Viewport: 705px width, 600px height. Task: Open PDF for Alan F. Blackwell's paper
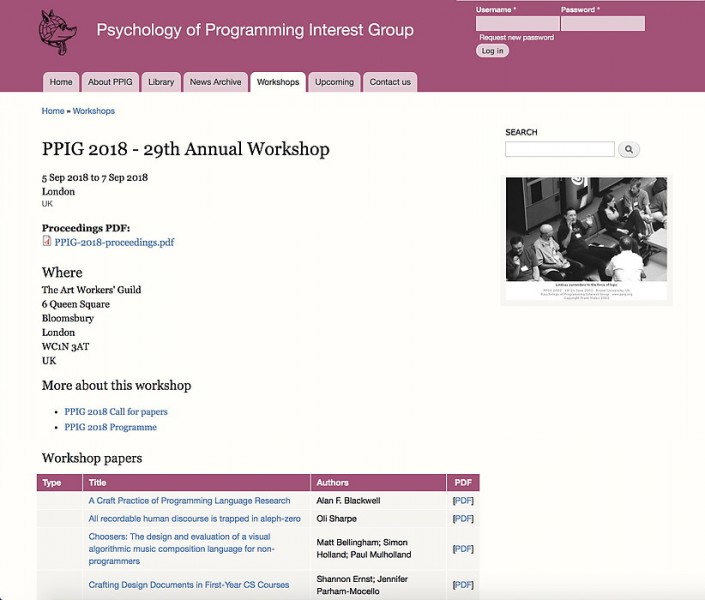[462, 501]
